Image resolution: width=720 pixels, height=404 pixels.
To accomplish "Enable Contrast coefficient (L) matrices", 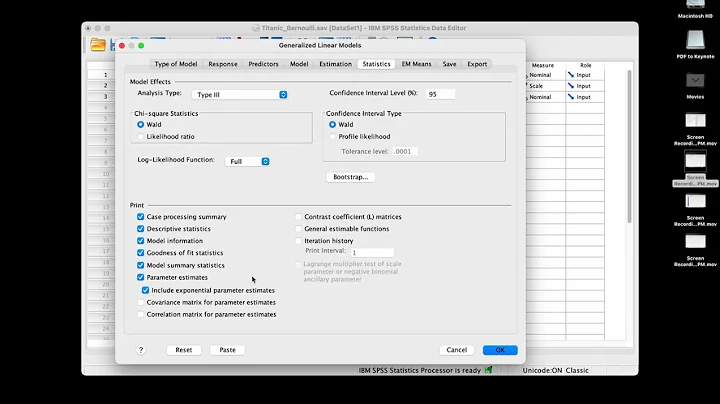I will pyautogui.click(x=298, y=217).
